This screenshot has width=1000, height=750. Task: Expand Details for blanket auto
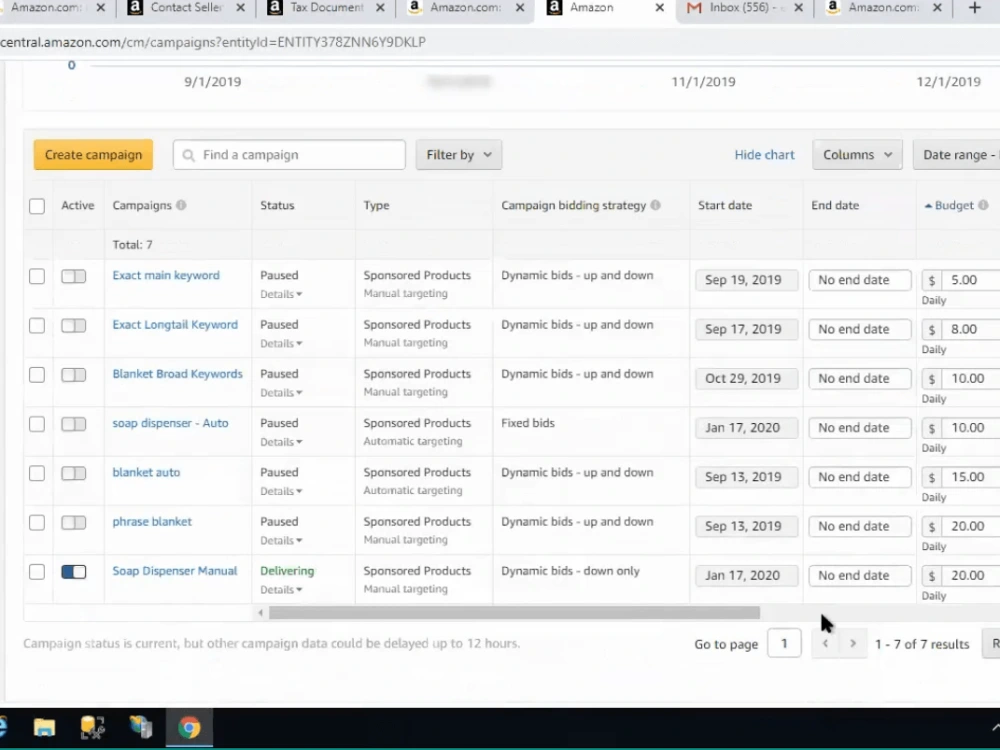[281, 491]
